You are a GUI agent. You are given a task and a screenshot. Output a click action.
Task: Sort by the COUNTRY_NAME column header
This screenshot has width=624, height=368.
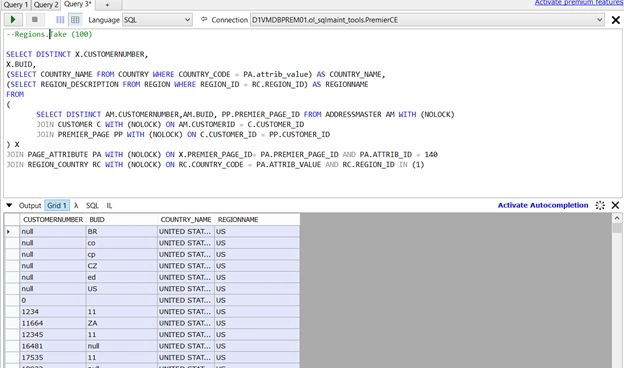click(186, 220)
